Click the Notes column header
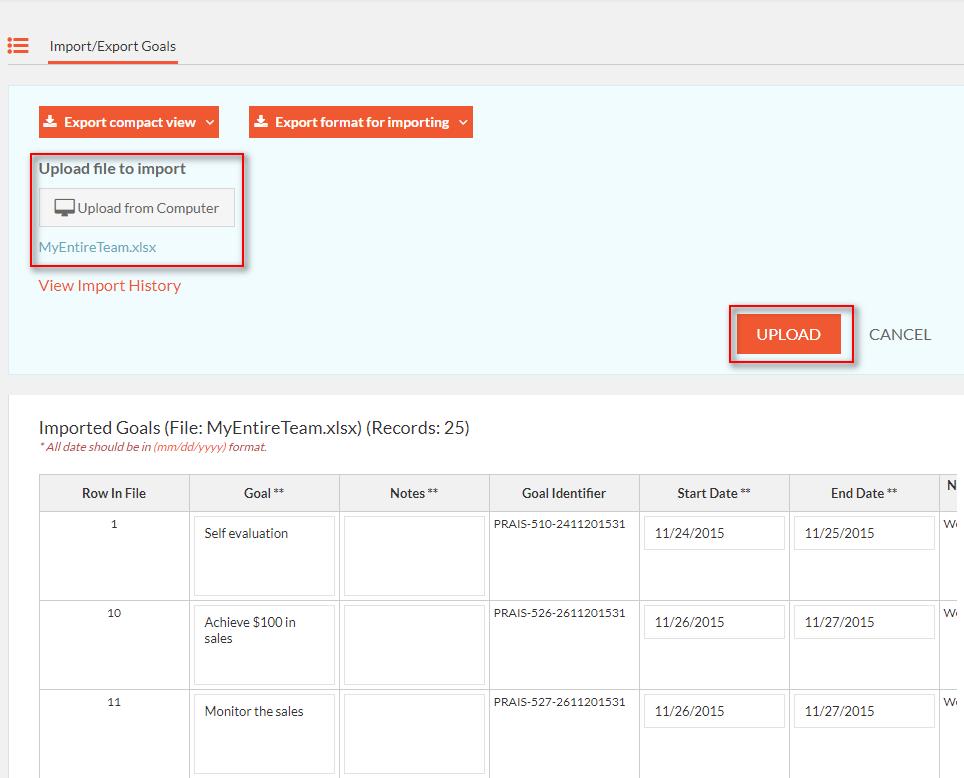 click(x=414, y=493)
